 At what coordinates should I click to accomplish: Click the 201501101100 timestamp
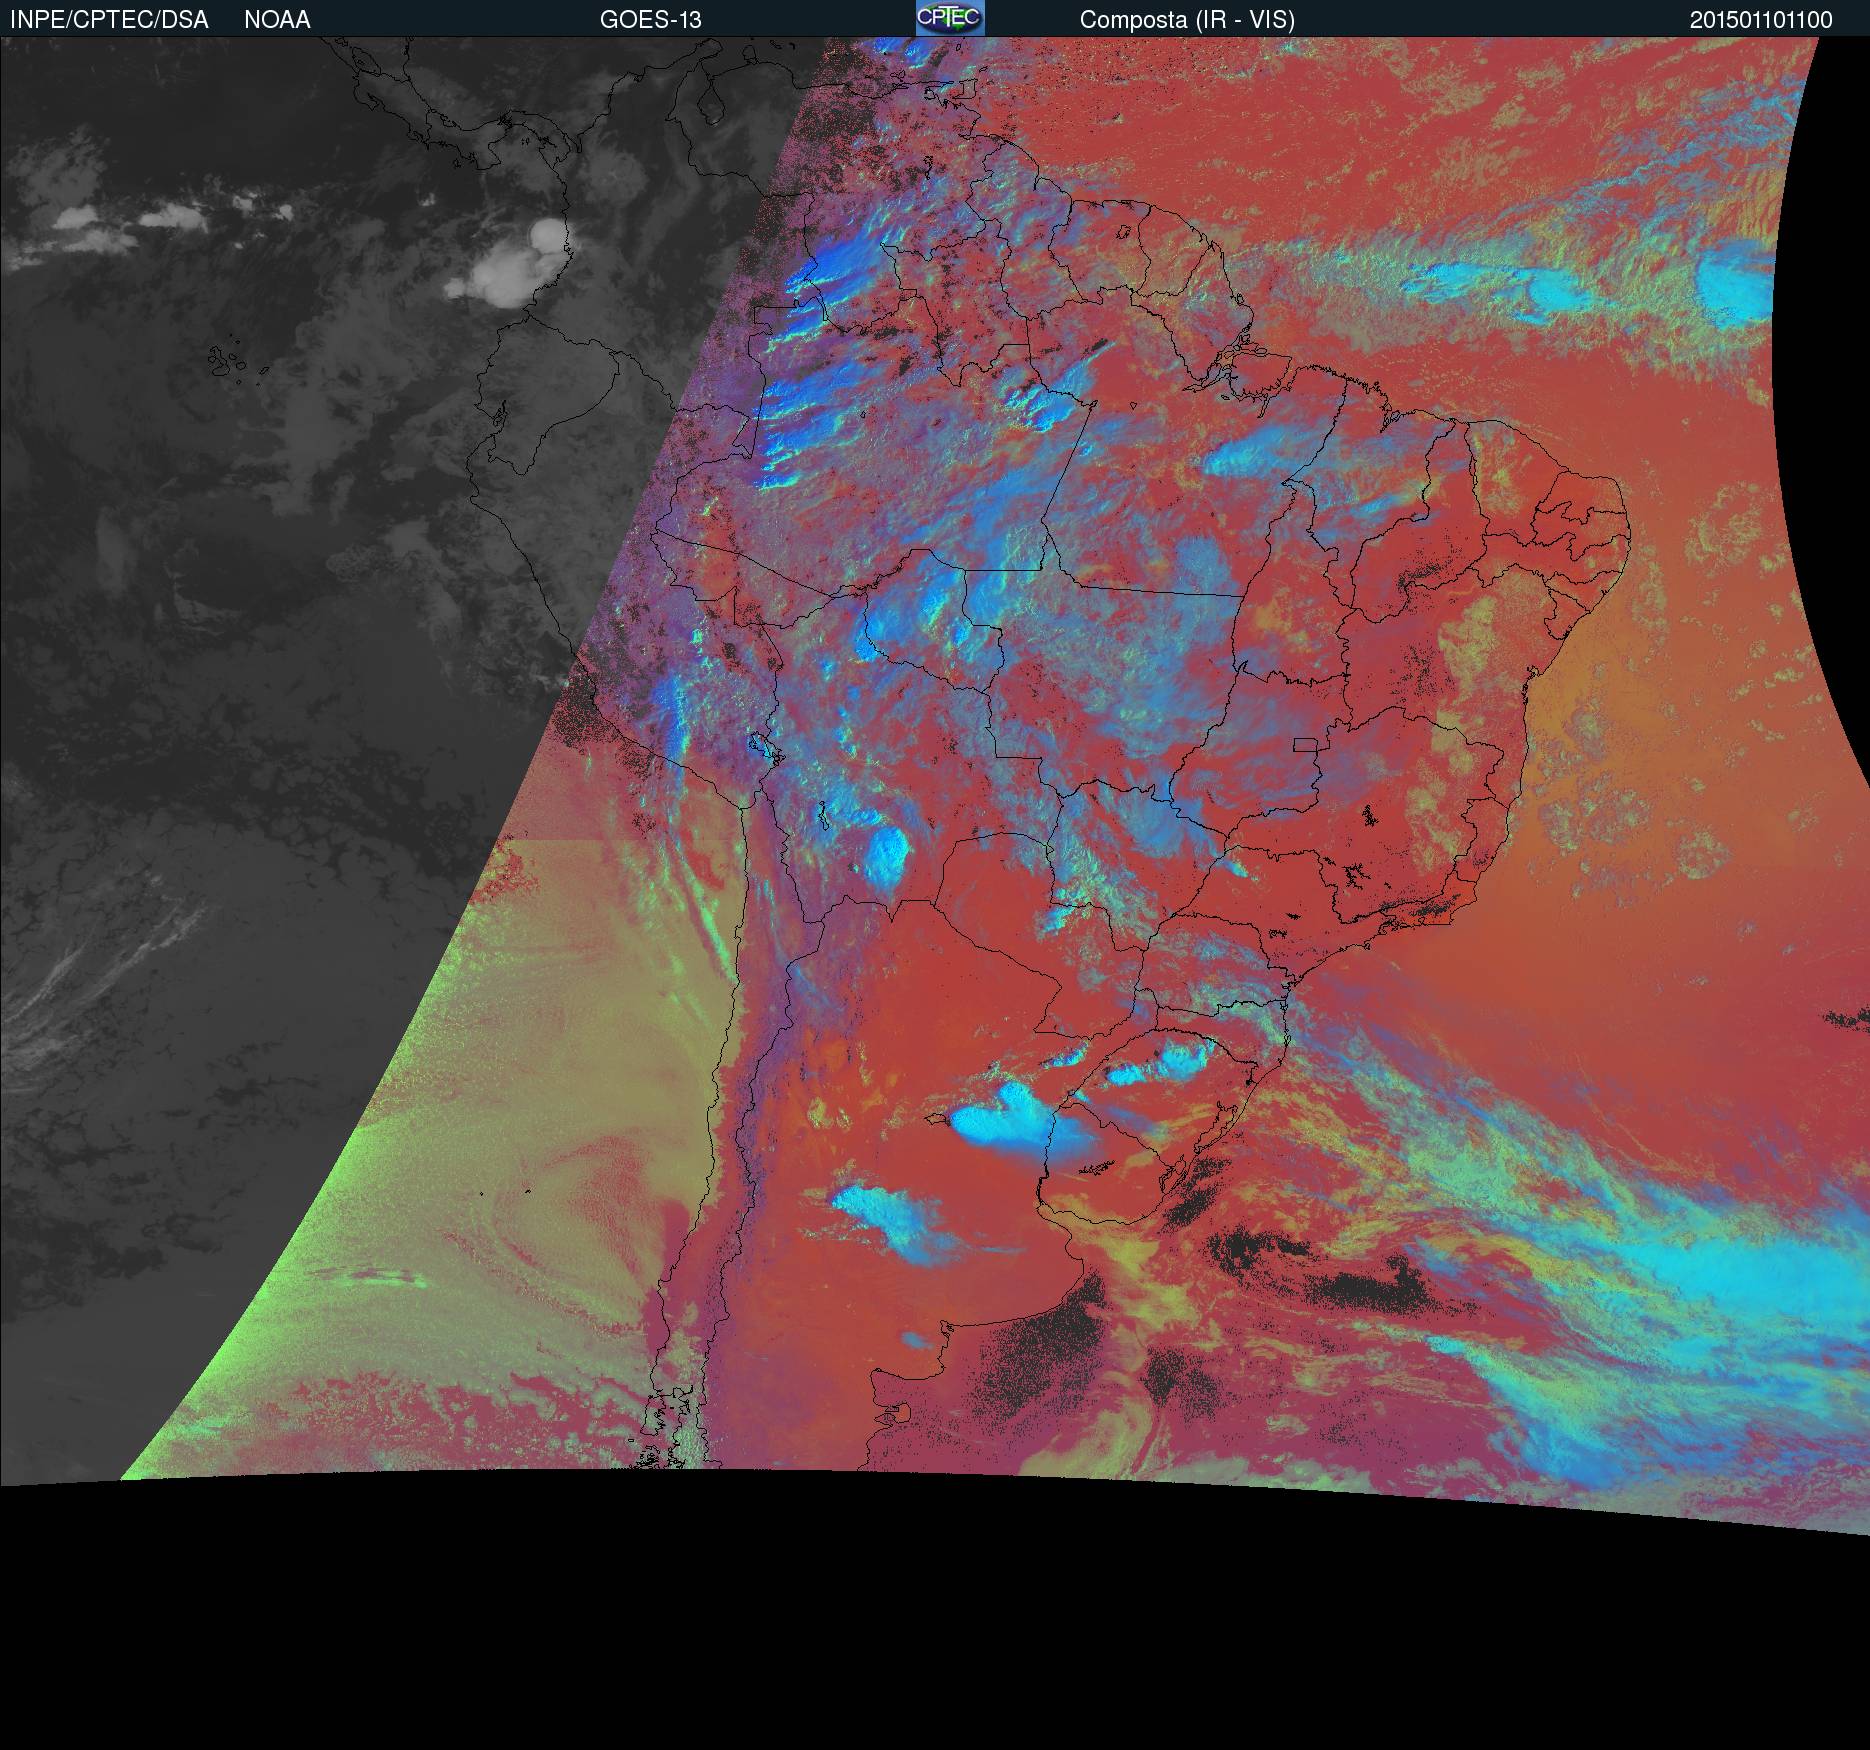(1761, 20)
